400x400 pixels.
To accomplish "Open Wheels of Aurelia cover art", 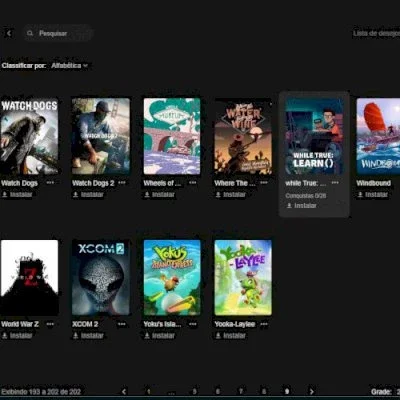I will (x=172, y=136).
